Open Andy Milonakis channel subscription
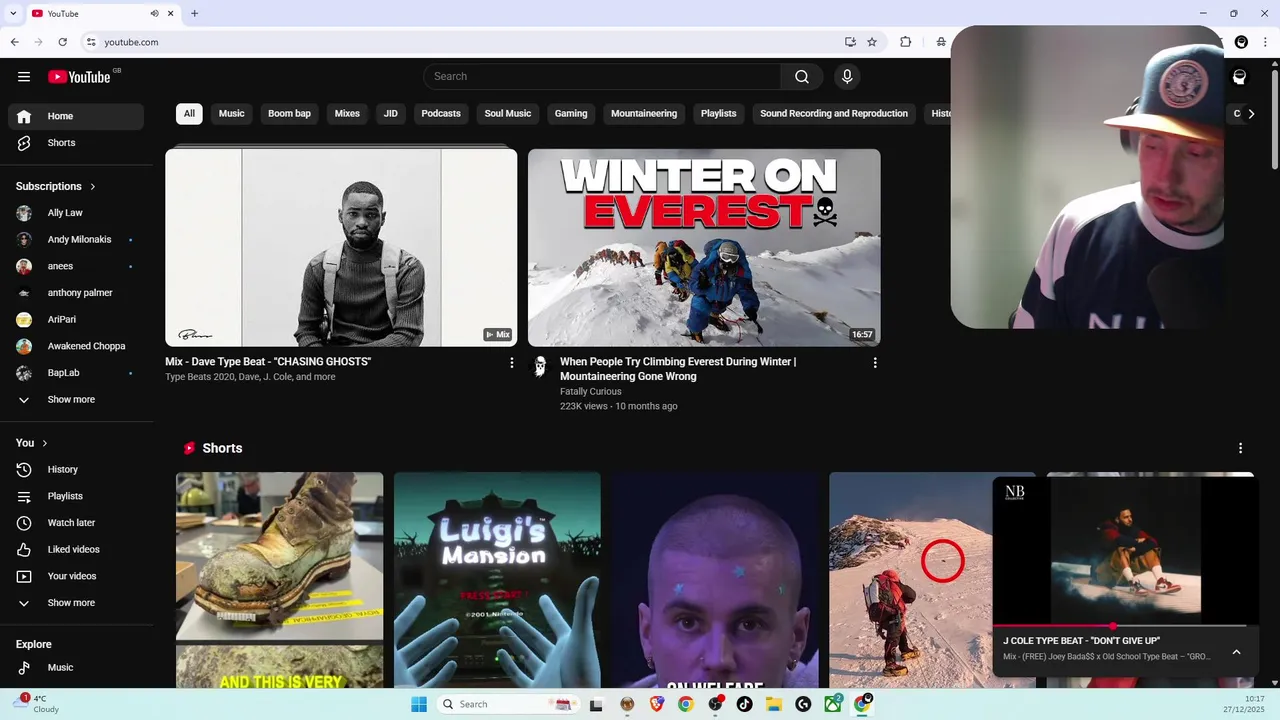1280x720 pixels. point(76,240)
